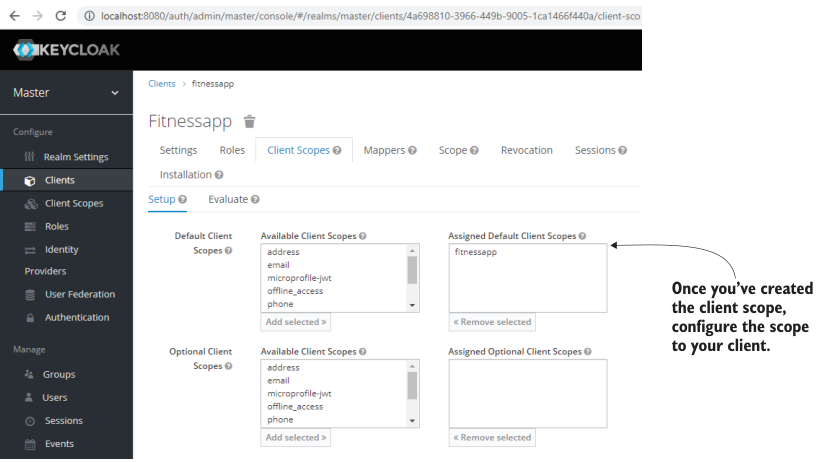The width and height of the screenshot is (824, 462).
Task: Click the Sessions clock icon
Action: click(x=30, y=421)
